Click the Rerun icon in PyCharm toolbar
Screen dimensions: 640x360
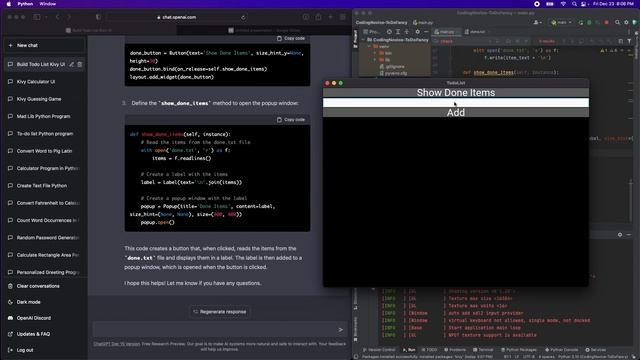click(581, 23)
